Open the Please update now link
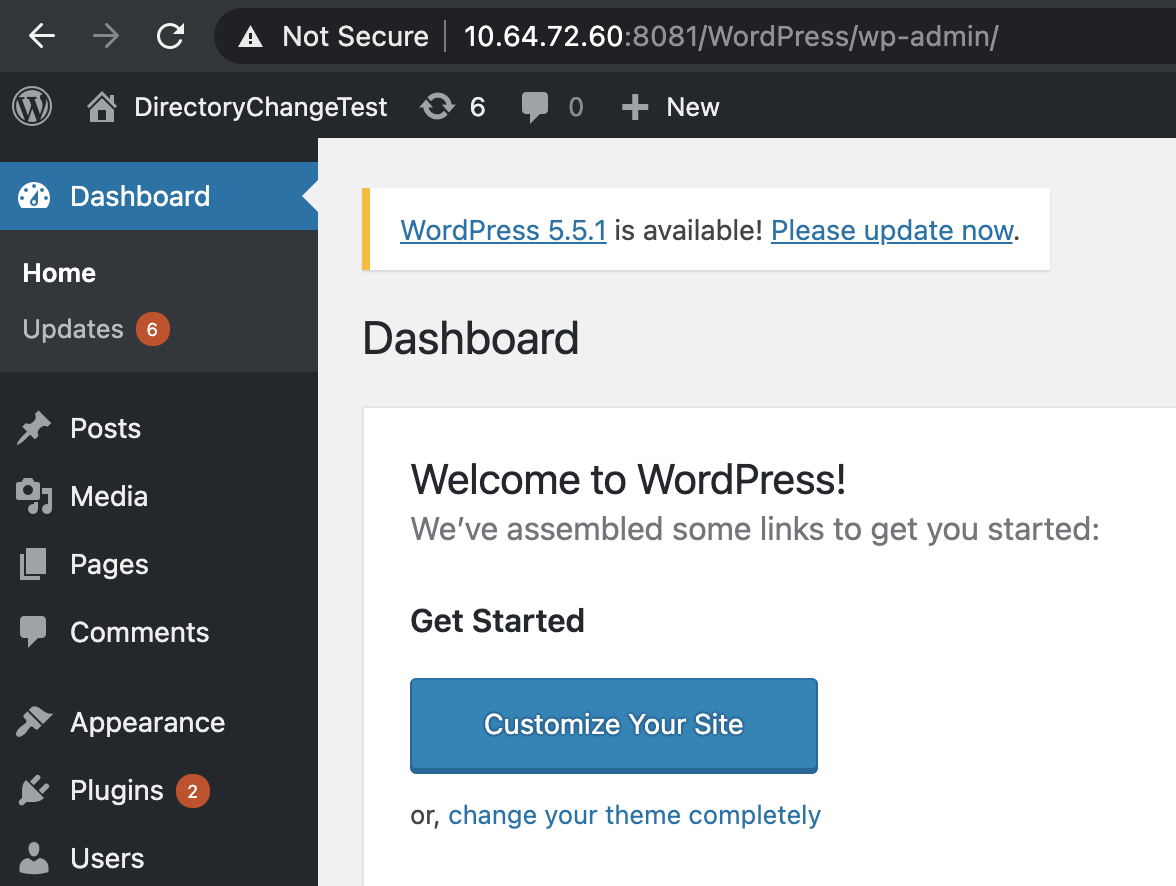Viewport: 1176px width, 886px height. pos(891,230)
